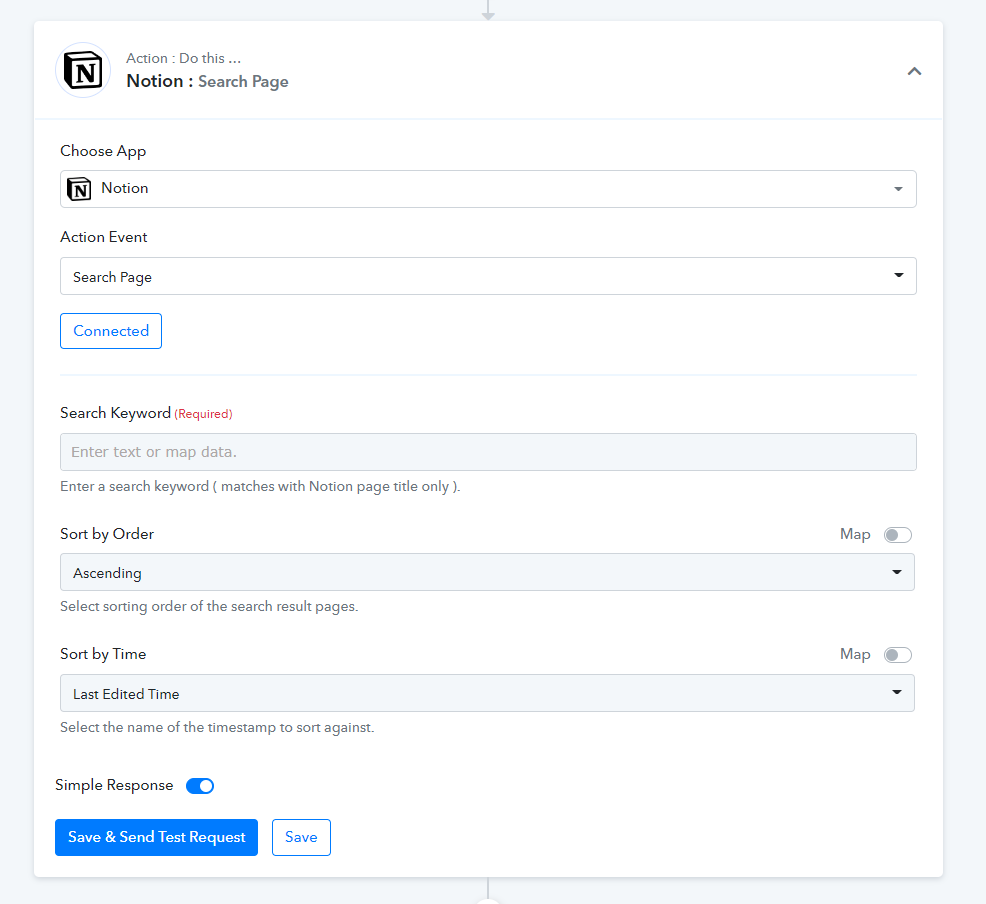This screenshot has width=986, height=904.
Task: Click the 'Sort by Order' label
Action: click(107, 534)
